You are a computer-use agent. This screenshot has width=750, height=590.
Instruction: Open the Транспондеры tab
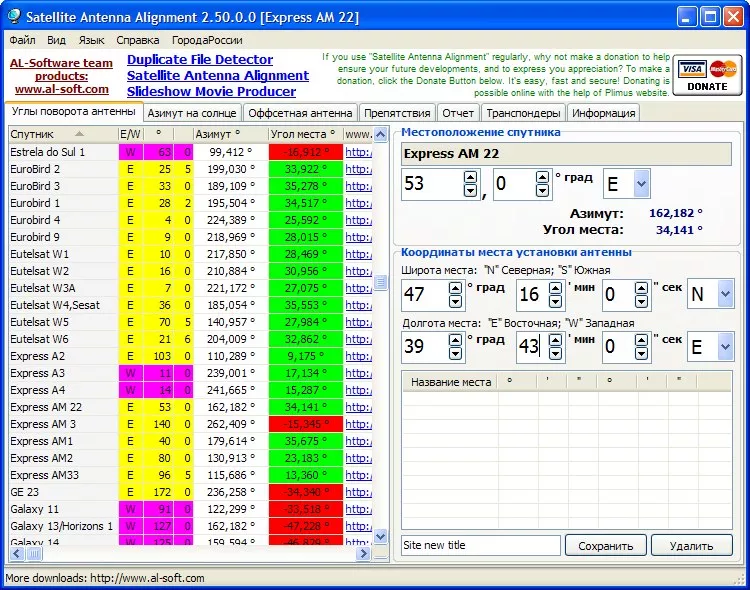(522, 113)
